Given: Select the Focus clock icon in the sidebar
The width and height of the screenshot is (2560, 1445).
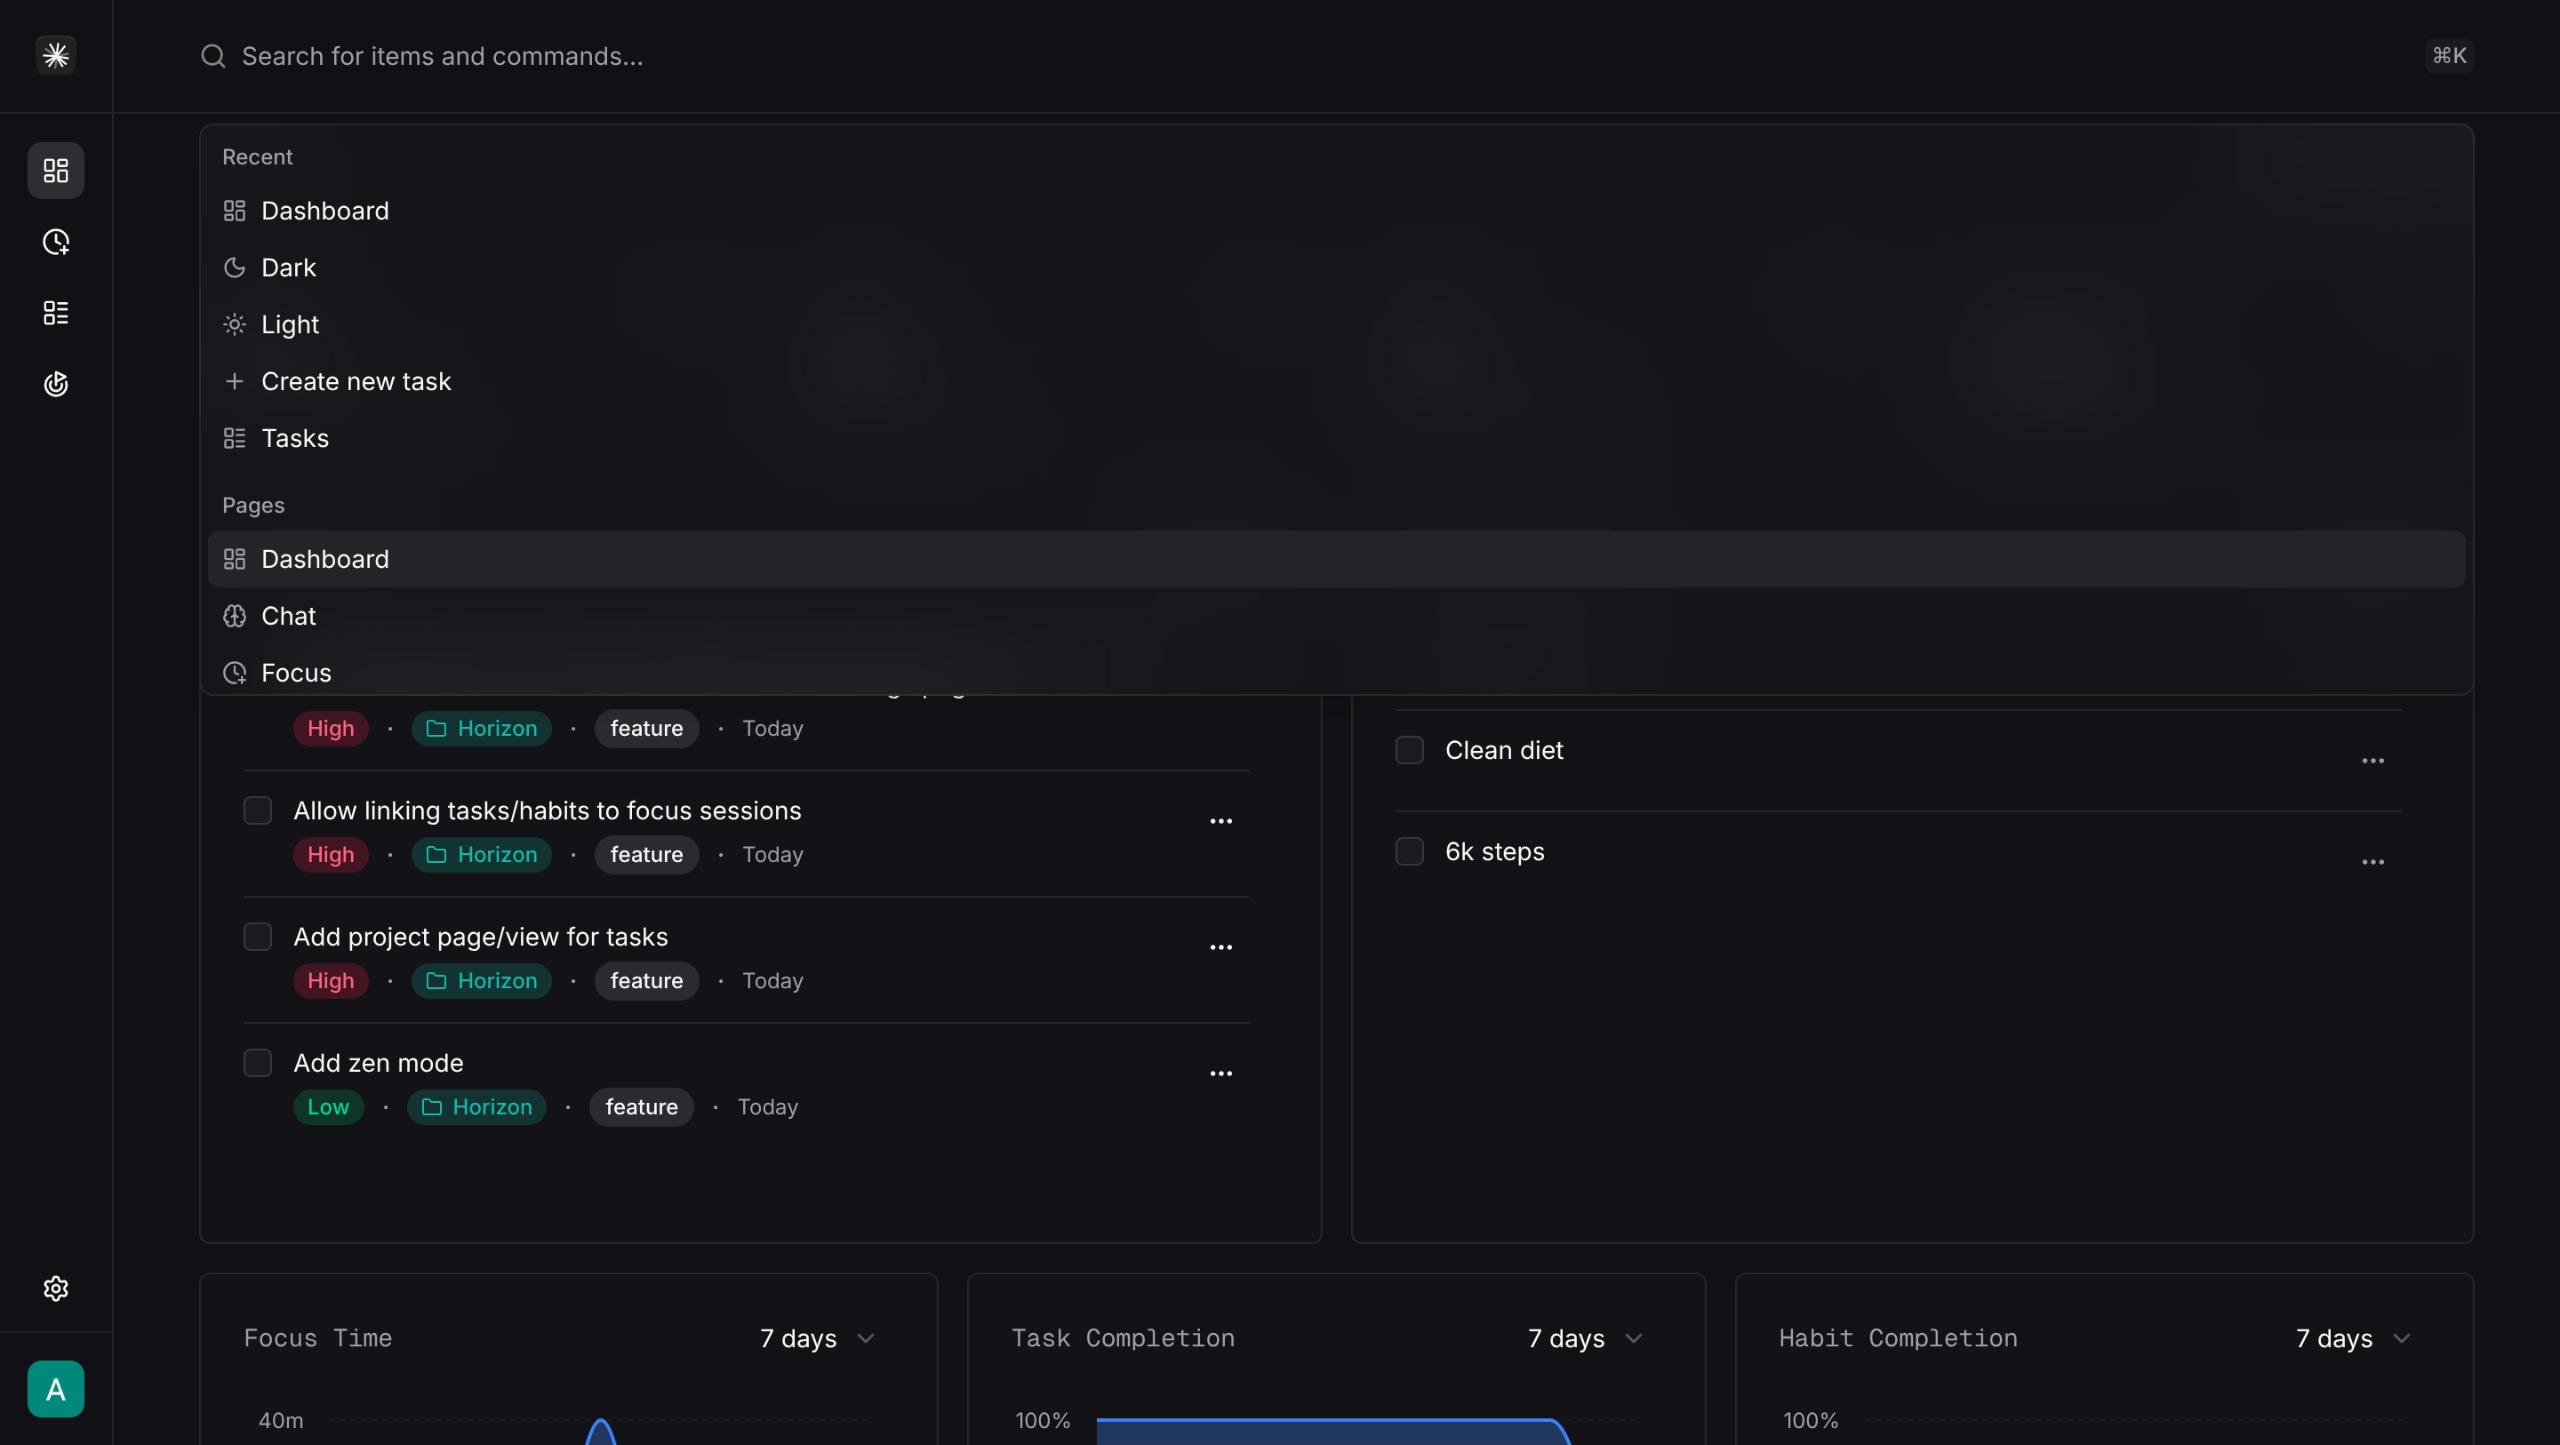Looking at the screenshot, I should point(55,241).
